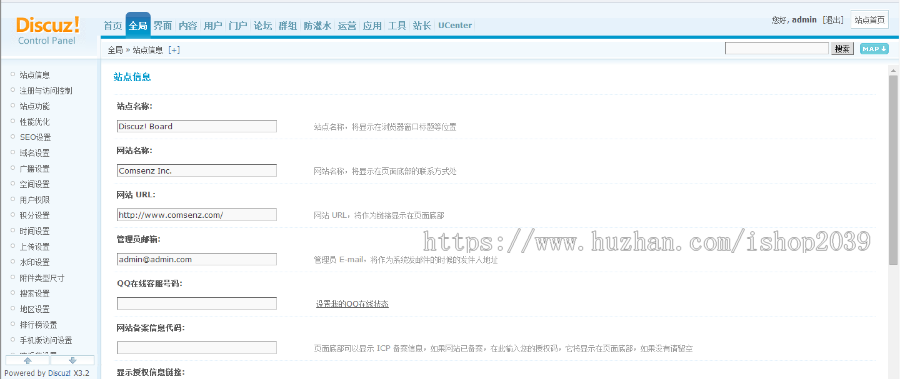Switch to the 应用 tab
Screen dimensions: 900x379
[372, 25]
